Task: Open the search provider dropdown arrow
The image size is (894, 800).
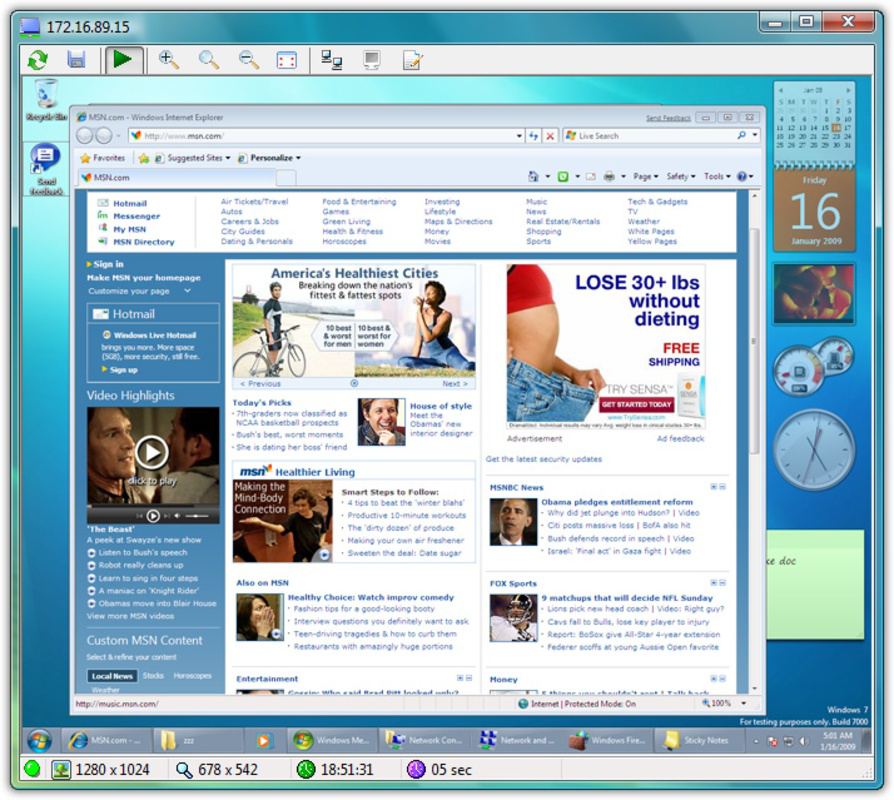Action: pos(755,135)
